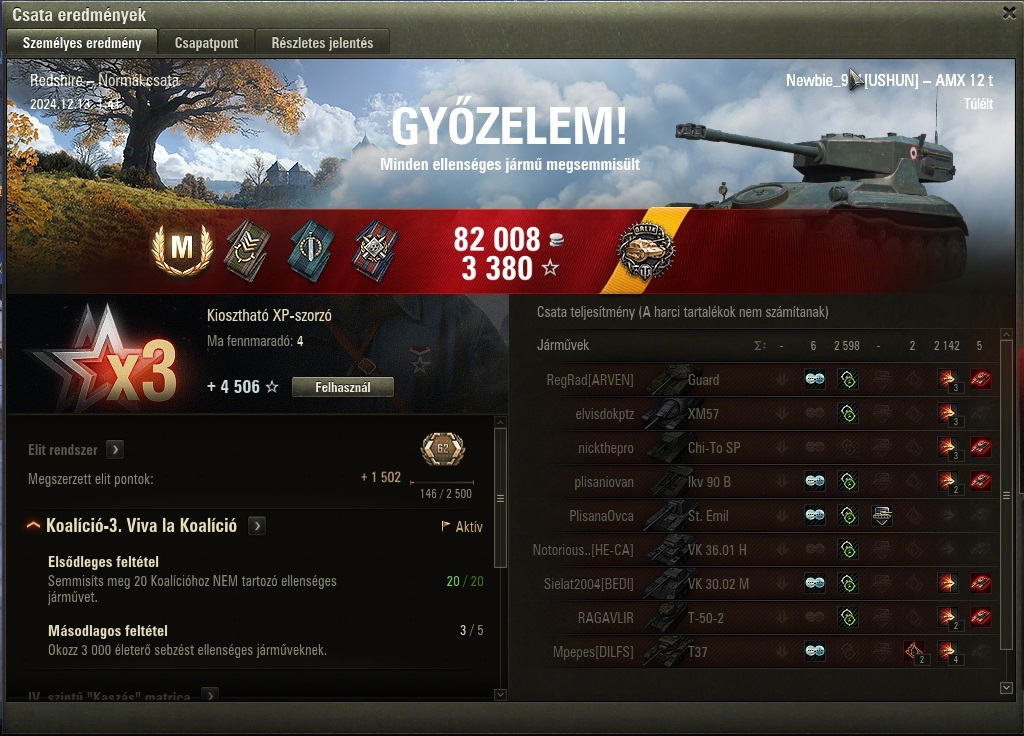1024x736 pixels.
Task: Click Mpepes T37 damage dealt explosion icon
Action: click(x=948, y=651)
